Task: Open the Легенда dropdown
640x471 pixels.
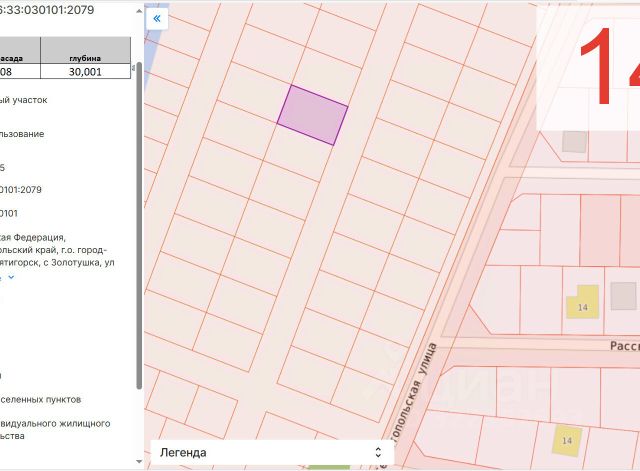Action: (x=272, y=452)
